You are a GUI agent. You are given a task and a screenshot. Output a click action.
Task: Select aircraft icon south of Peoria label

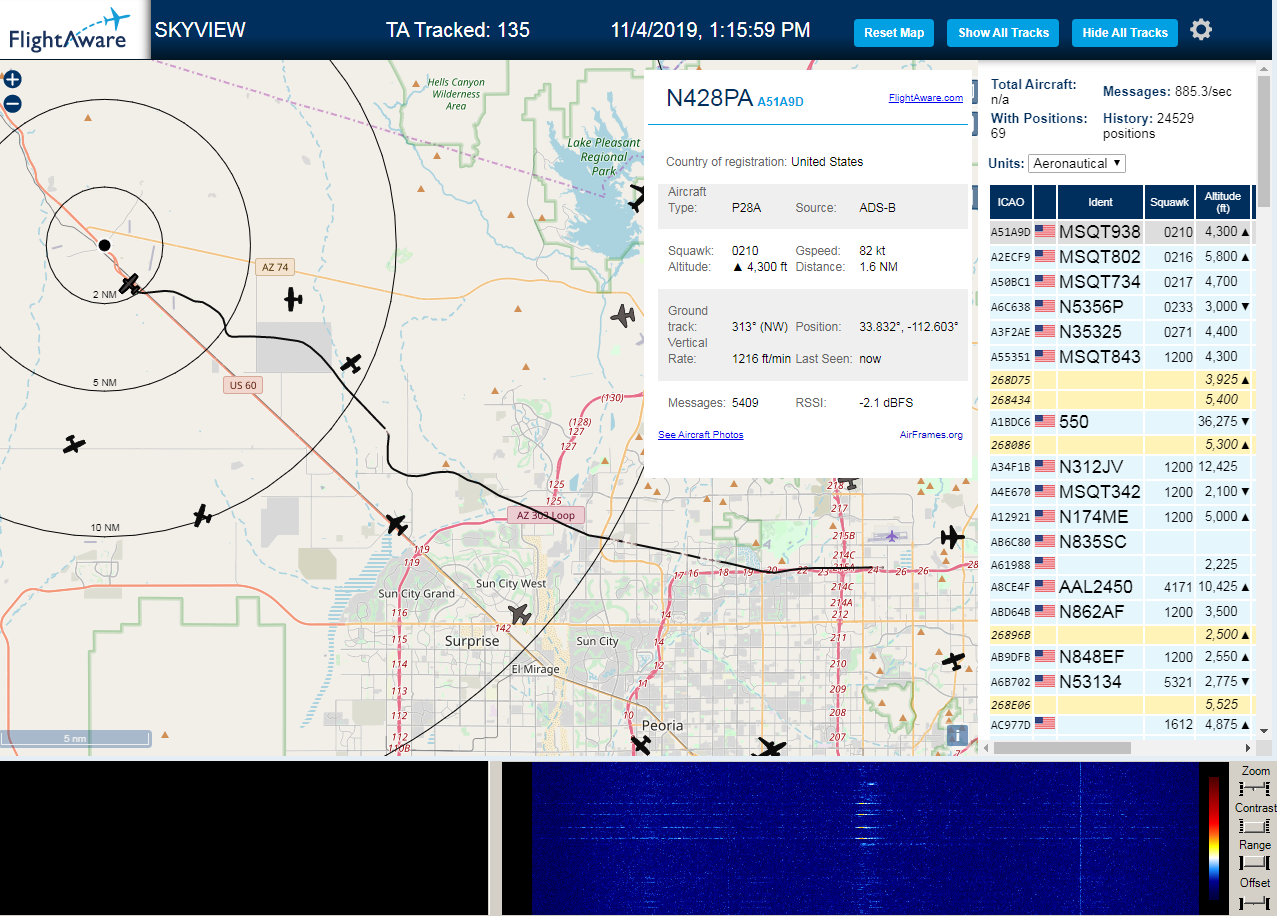[x=641, y=745]
